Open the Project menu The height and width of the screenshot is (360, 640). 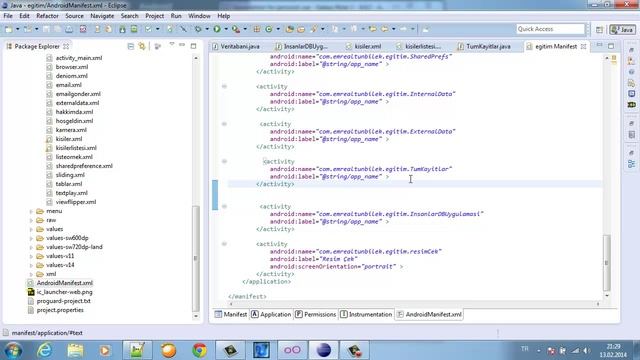tap(155, 16)
